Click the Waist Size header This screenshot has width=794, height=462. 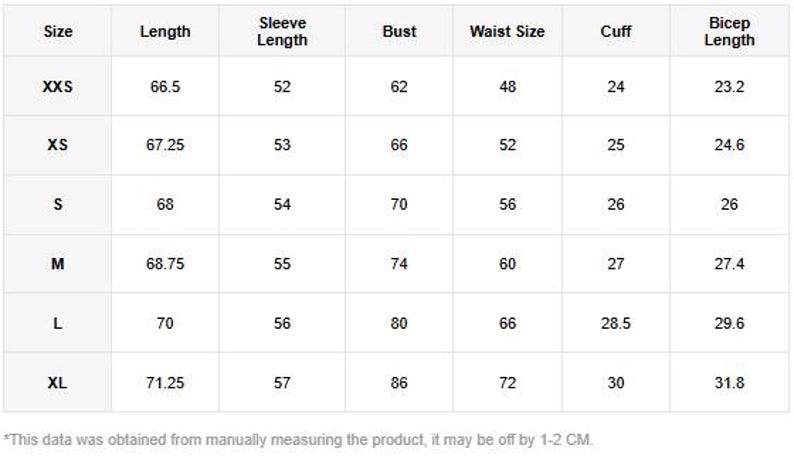pos(507,31)
